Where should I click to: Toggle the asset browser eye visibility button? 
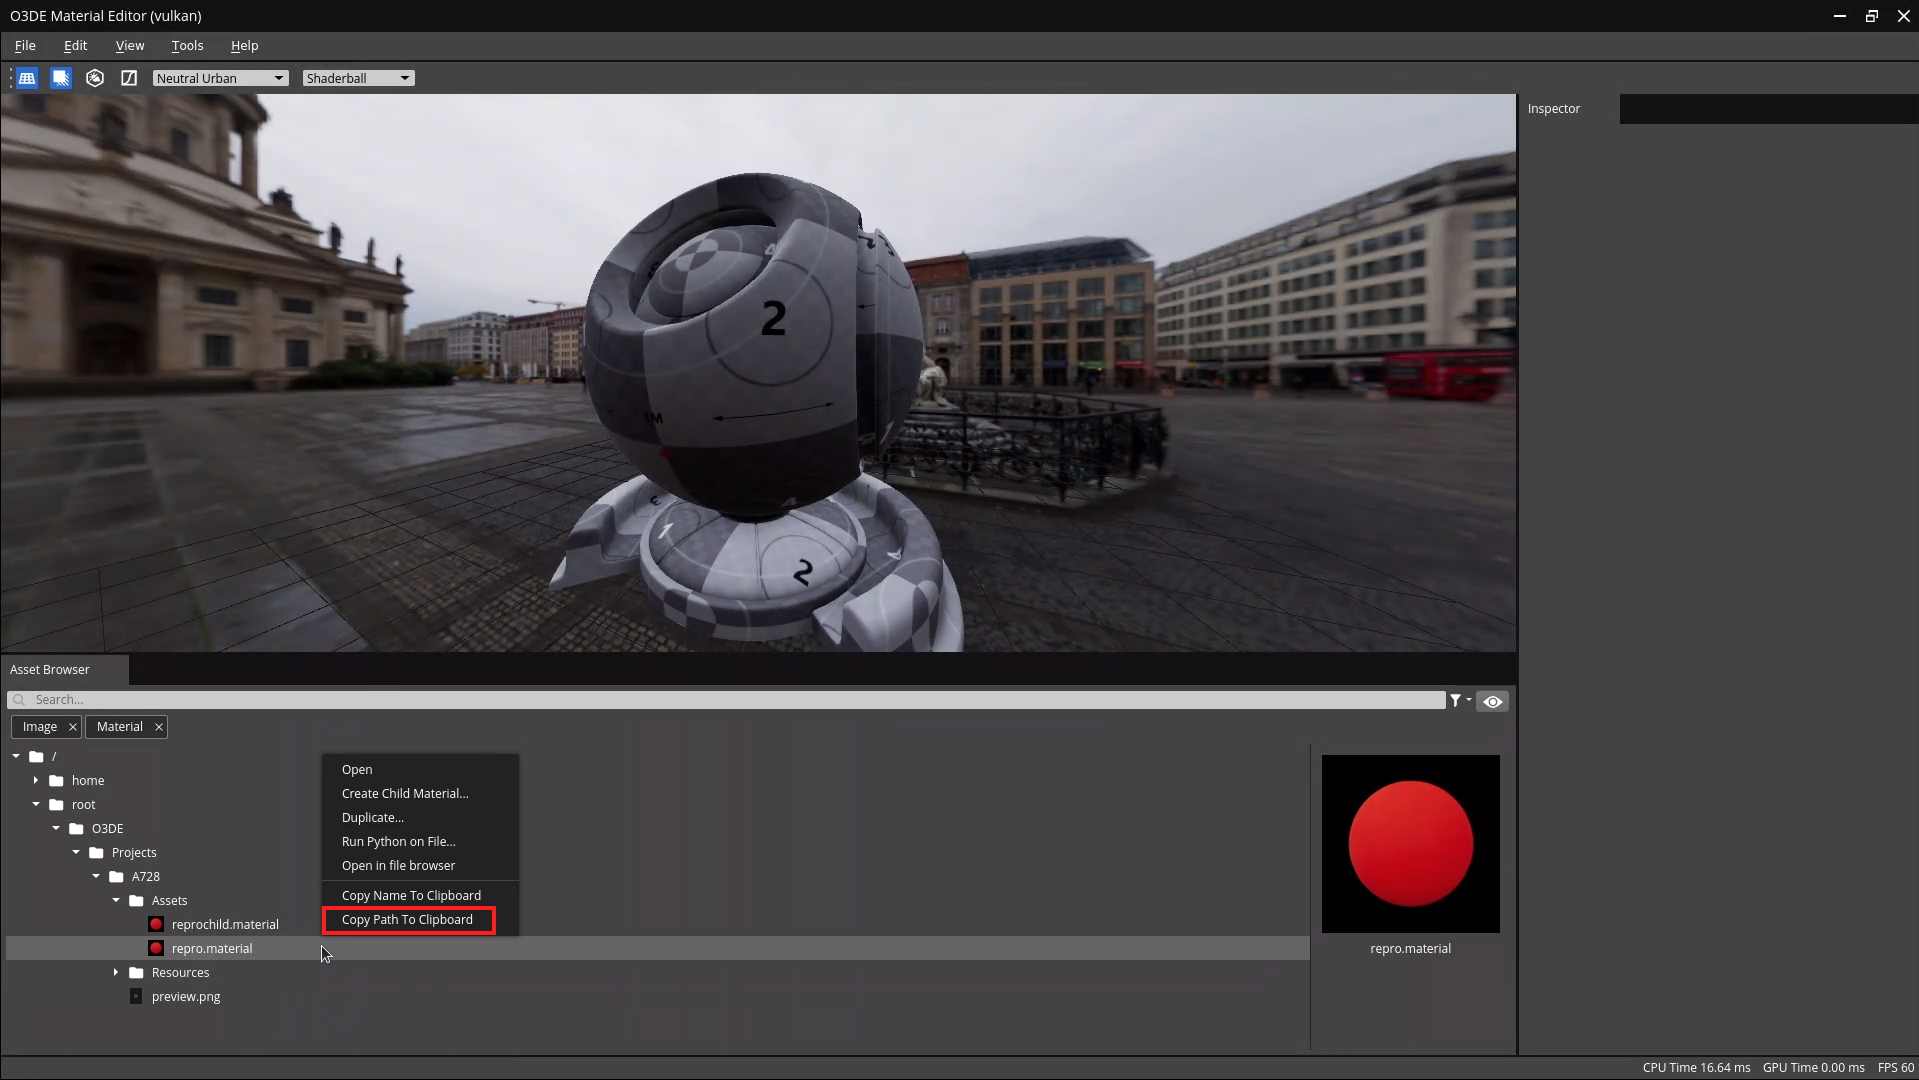(x=1492, y=701)
